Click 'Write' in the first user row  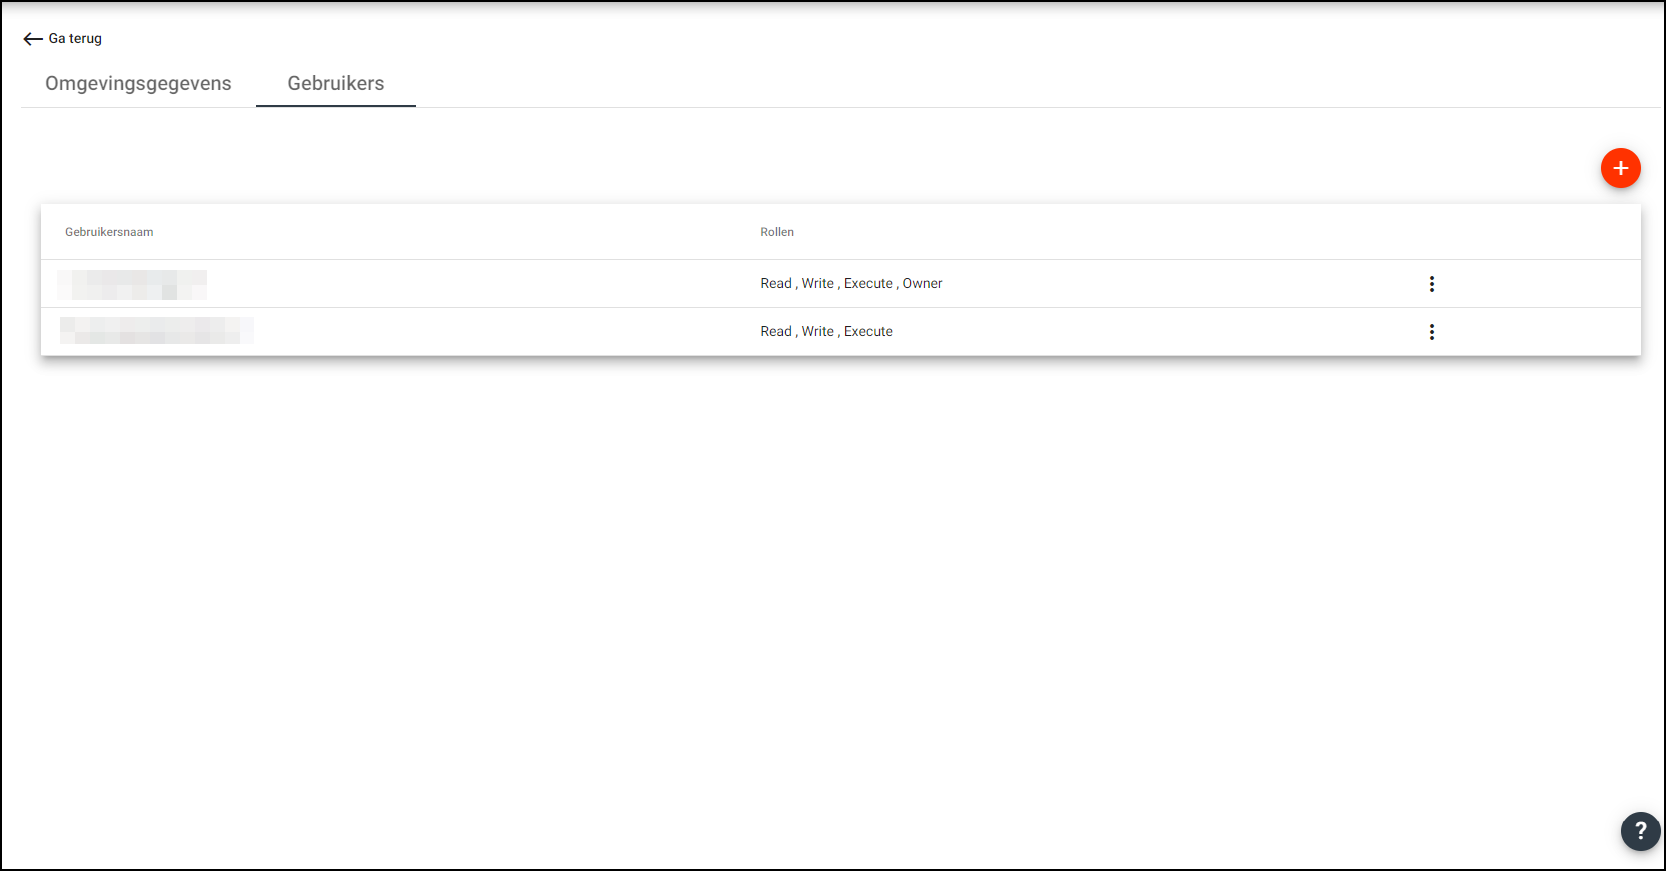tap(817, 284)
